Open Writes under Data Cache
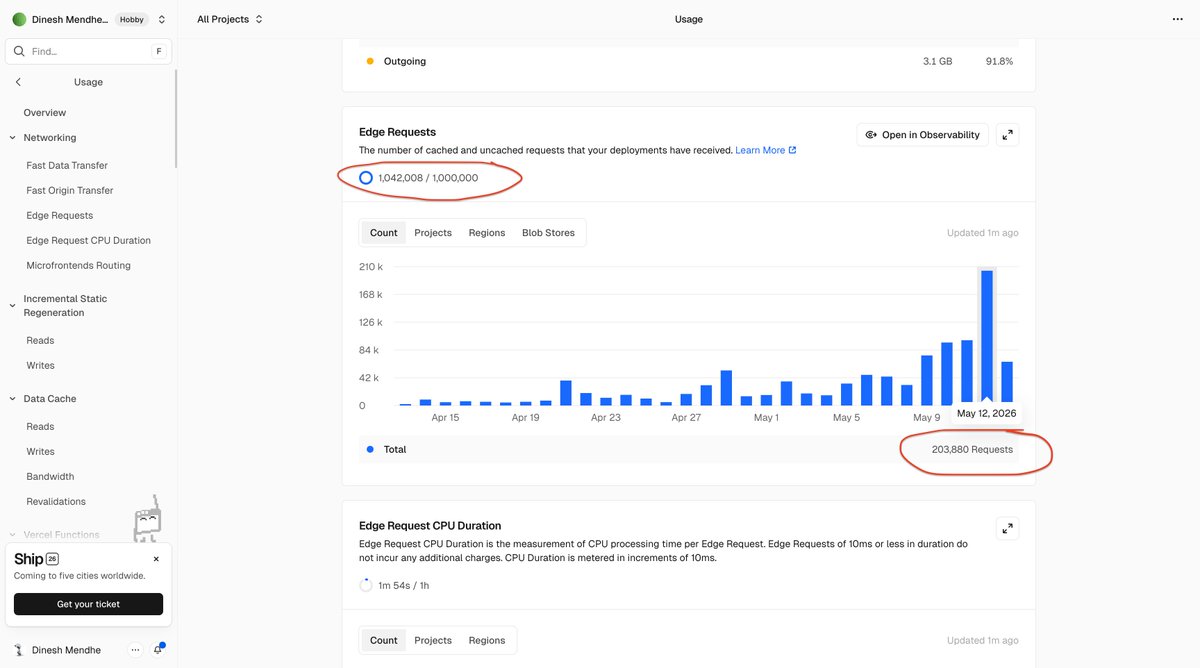Image resolution: width=1200 pixels, height=668 pixels. (x=41, y=452)
